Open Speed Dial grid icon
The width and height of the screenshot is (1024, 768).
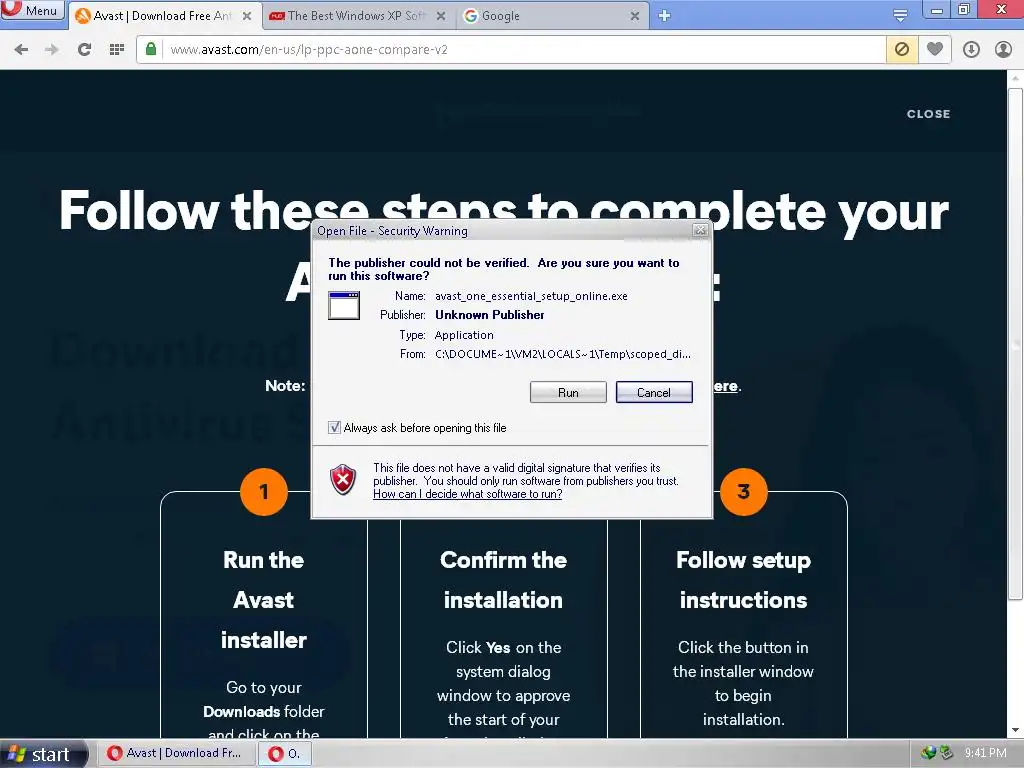click(117, 50)
